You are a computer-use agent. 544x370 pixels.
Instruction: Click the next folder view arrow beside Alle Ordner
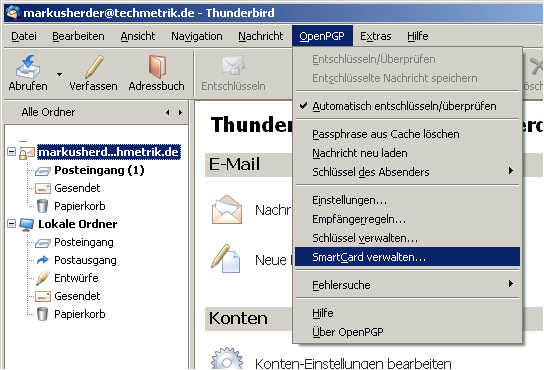[180, 112]
